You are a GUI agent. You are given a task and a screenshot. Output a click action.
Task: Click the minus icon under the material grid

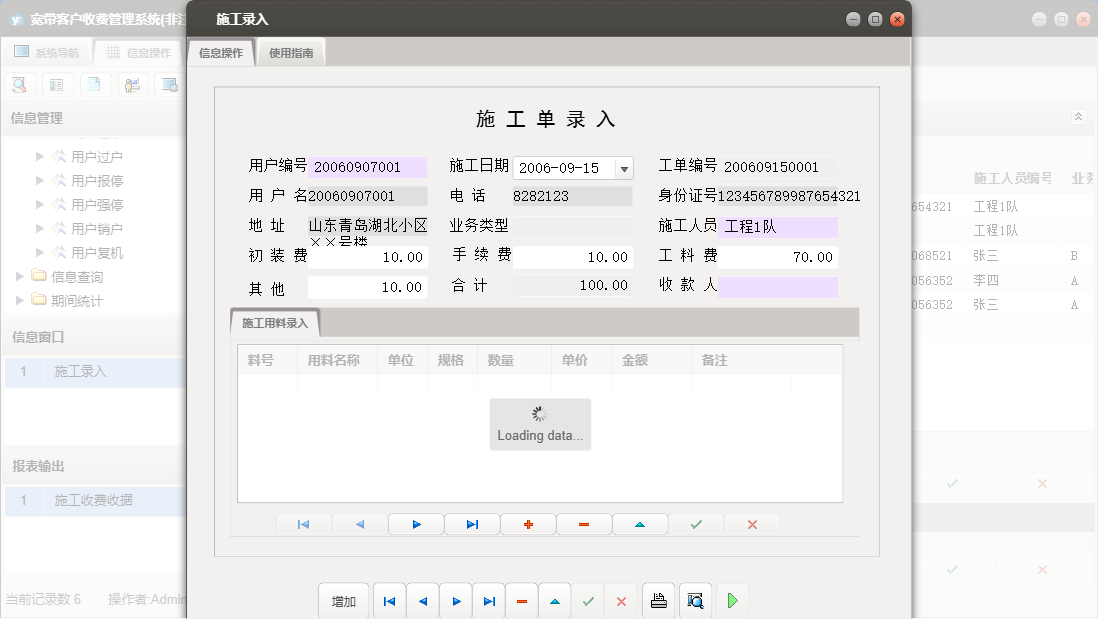584,524
